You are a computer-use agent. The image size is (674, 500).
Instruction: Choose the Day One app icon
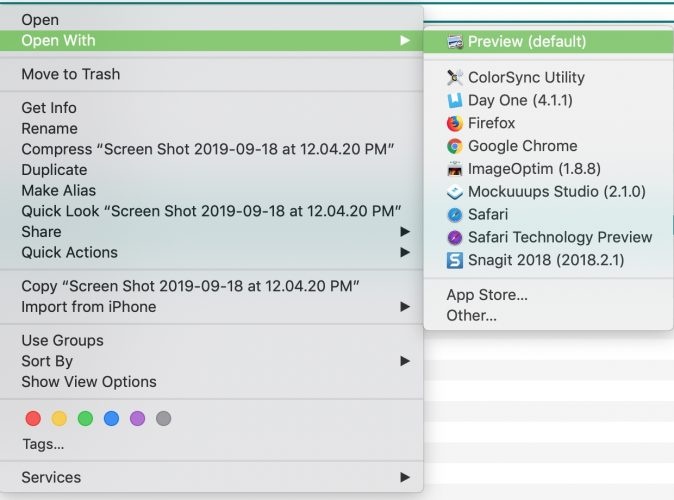(455, 100)
